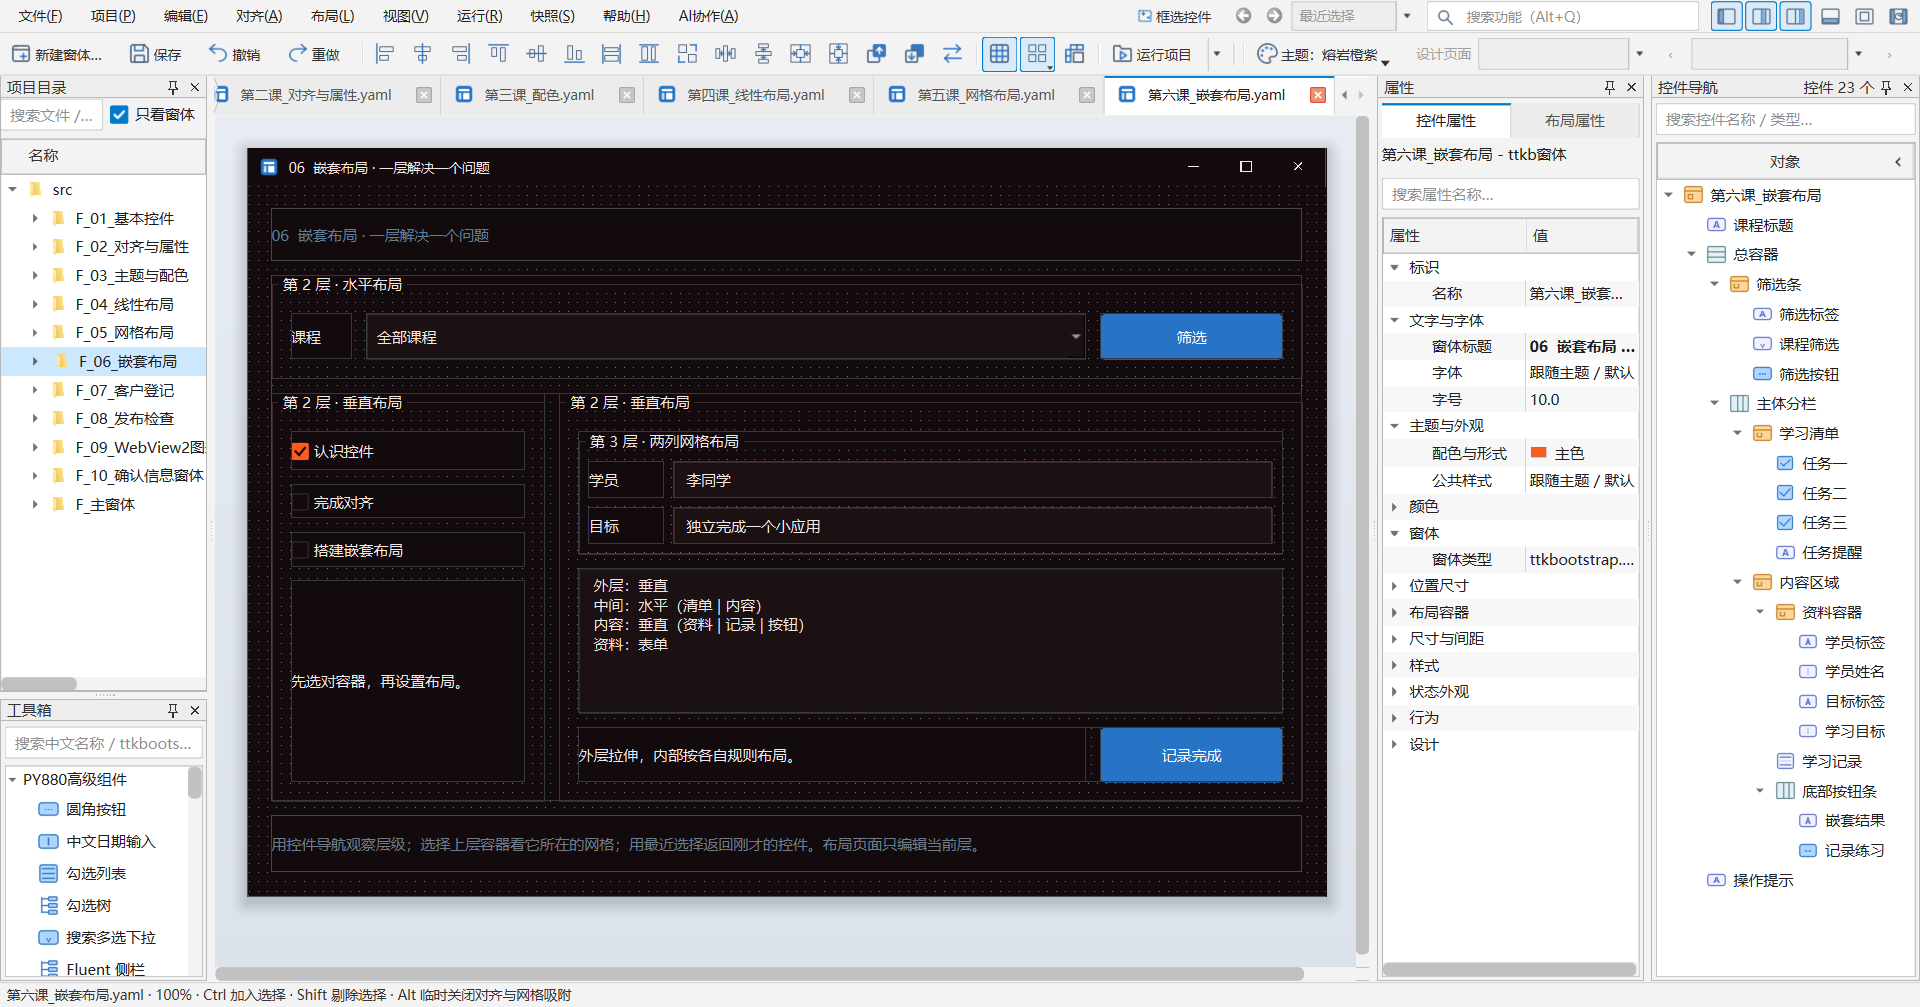Go forward with the right navigation arrow
Viewport: 1920px width, 1007px height.
click(x=1274, y=16)
